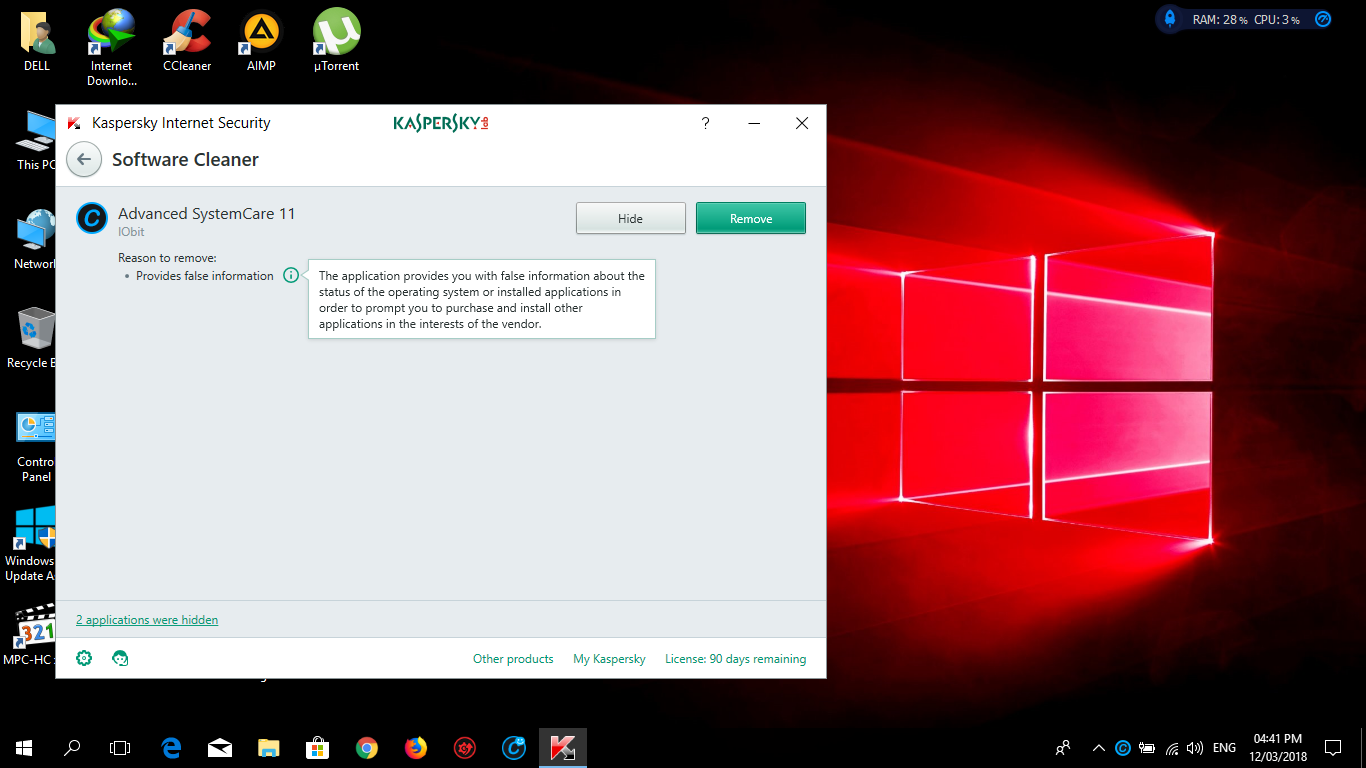Viewport: 1366px width, 768px height.
Task: Launch Firefox from the taskbar
Action: 415,748
